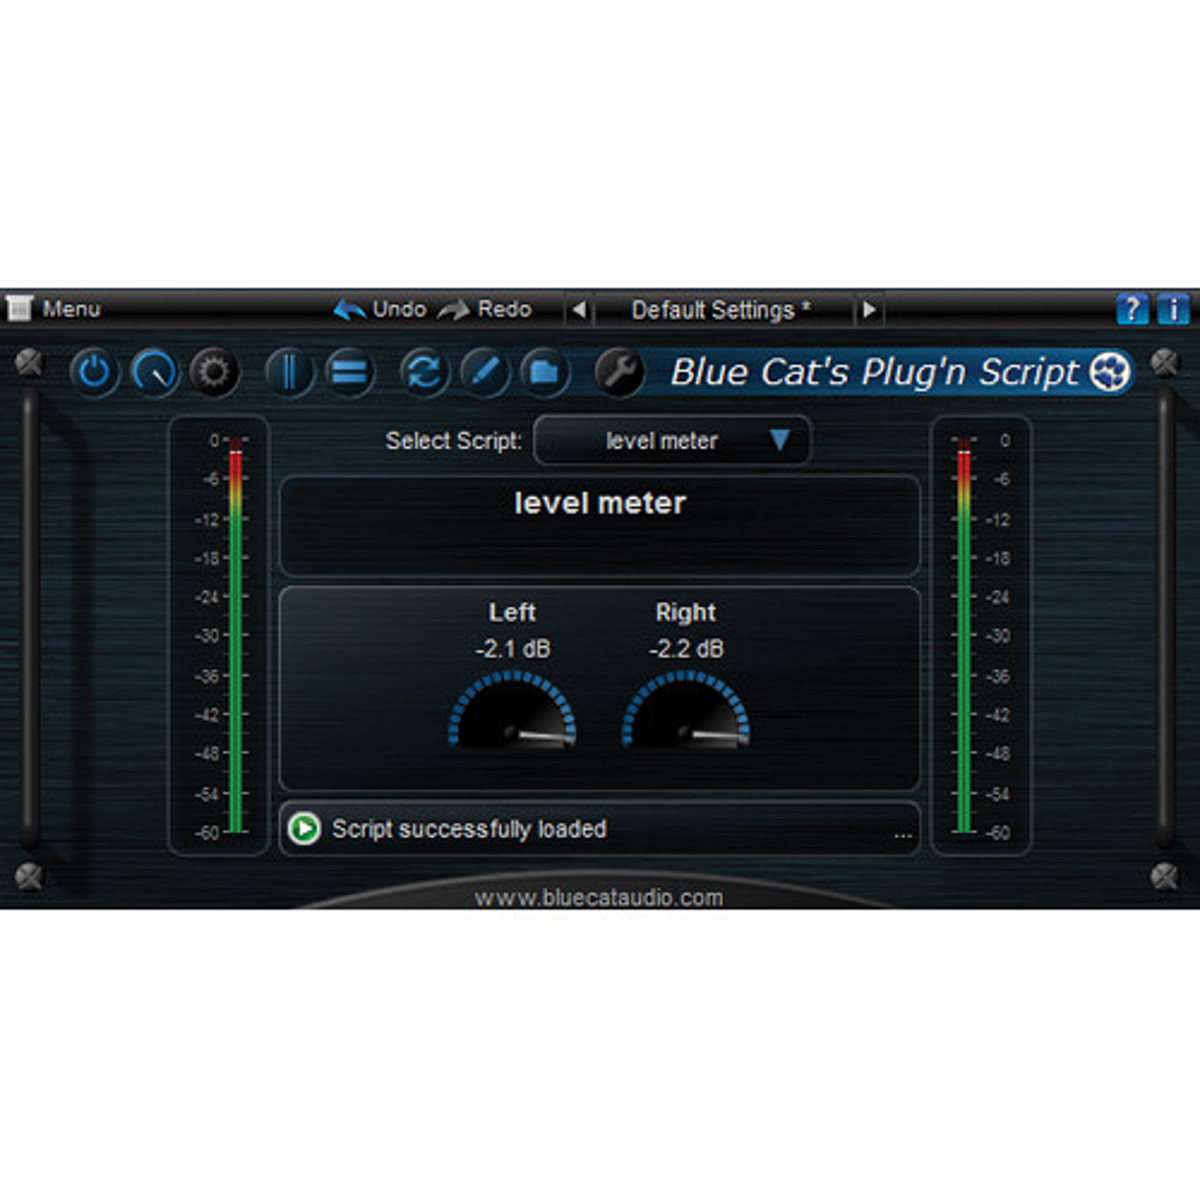Open scripts folder icon
This screenshot has width=1200, height=1200.
[544, 373]
